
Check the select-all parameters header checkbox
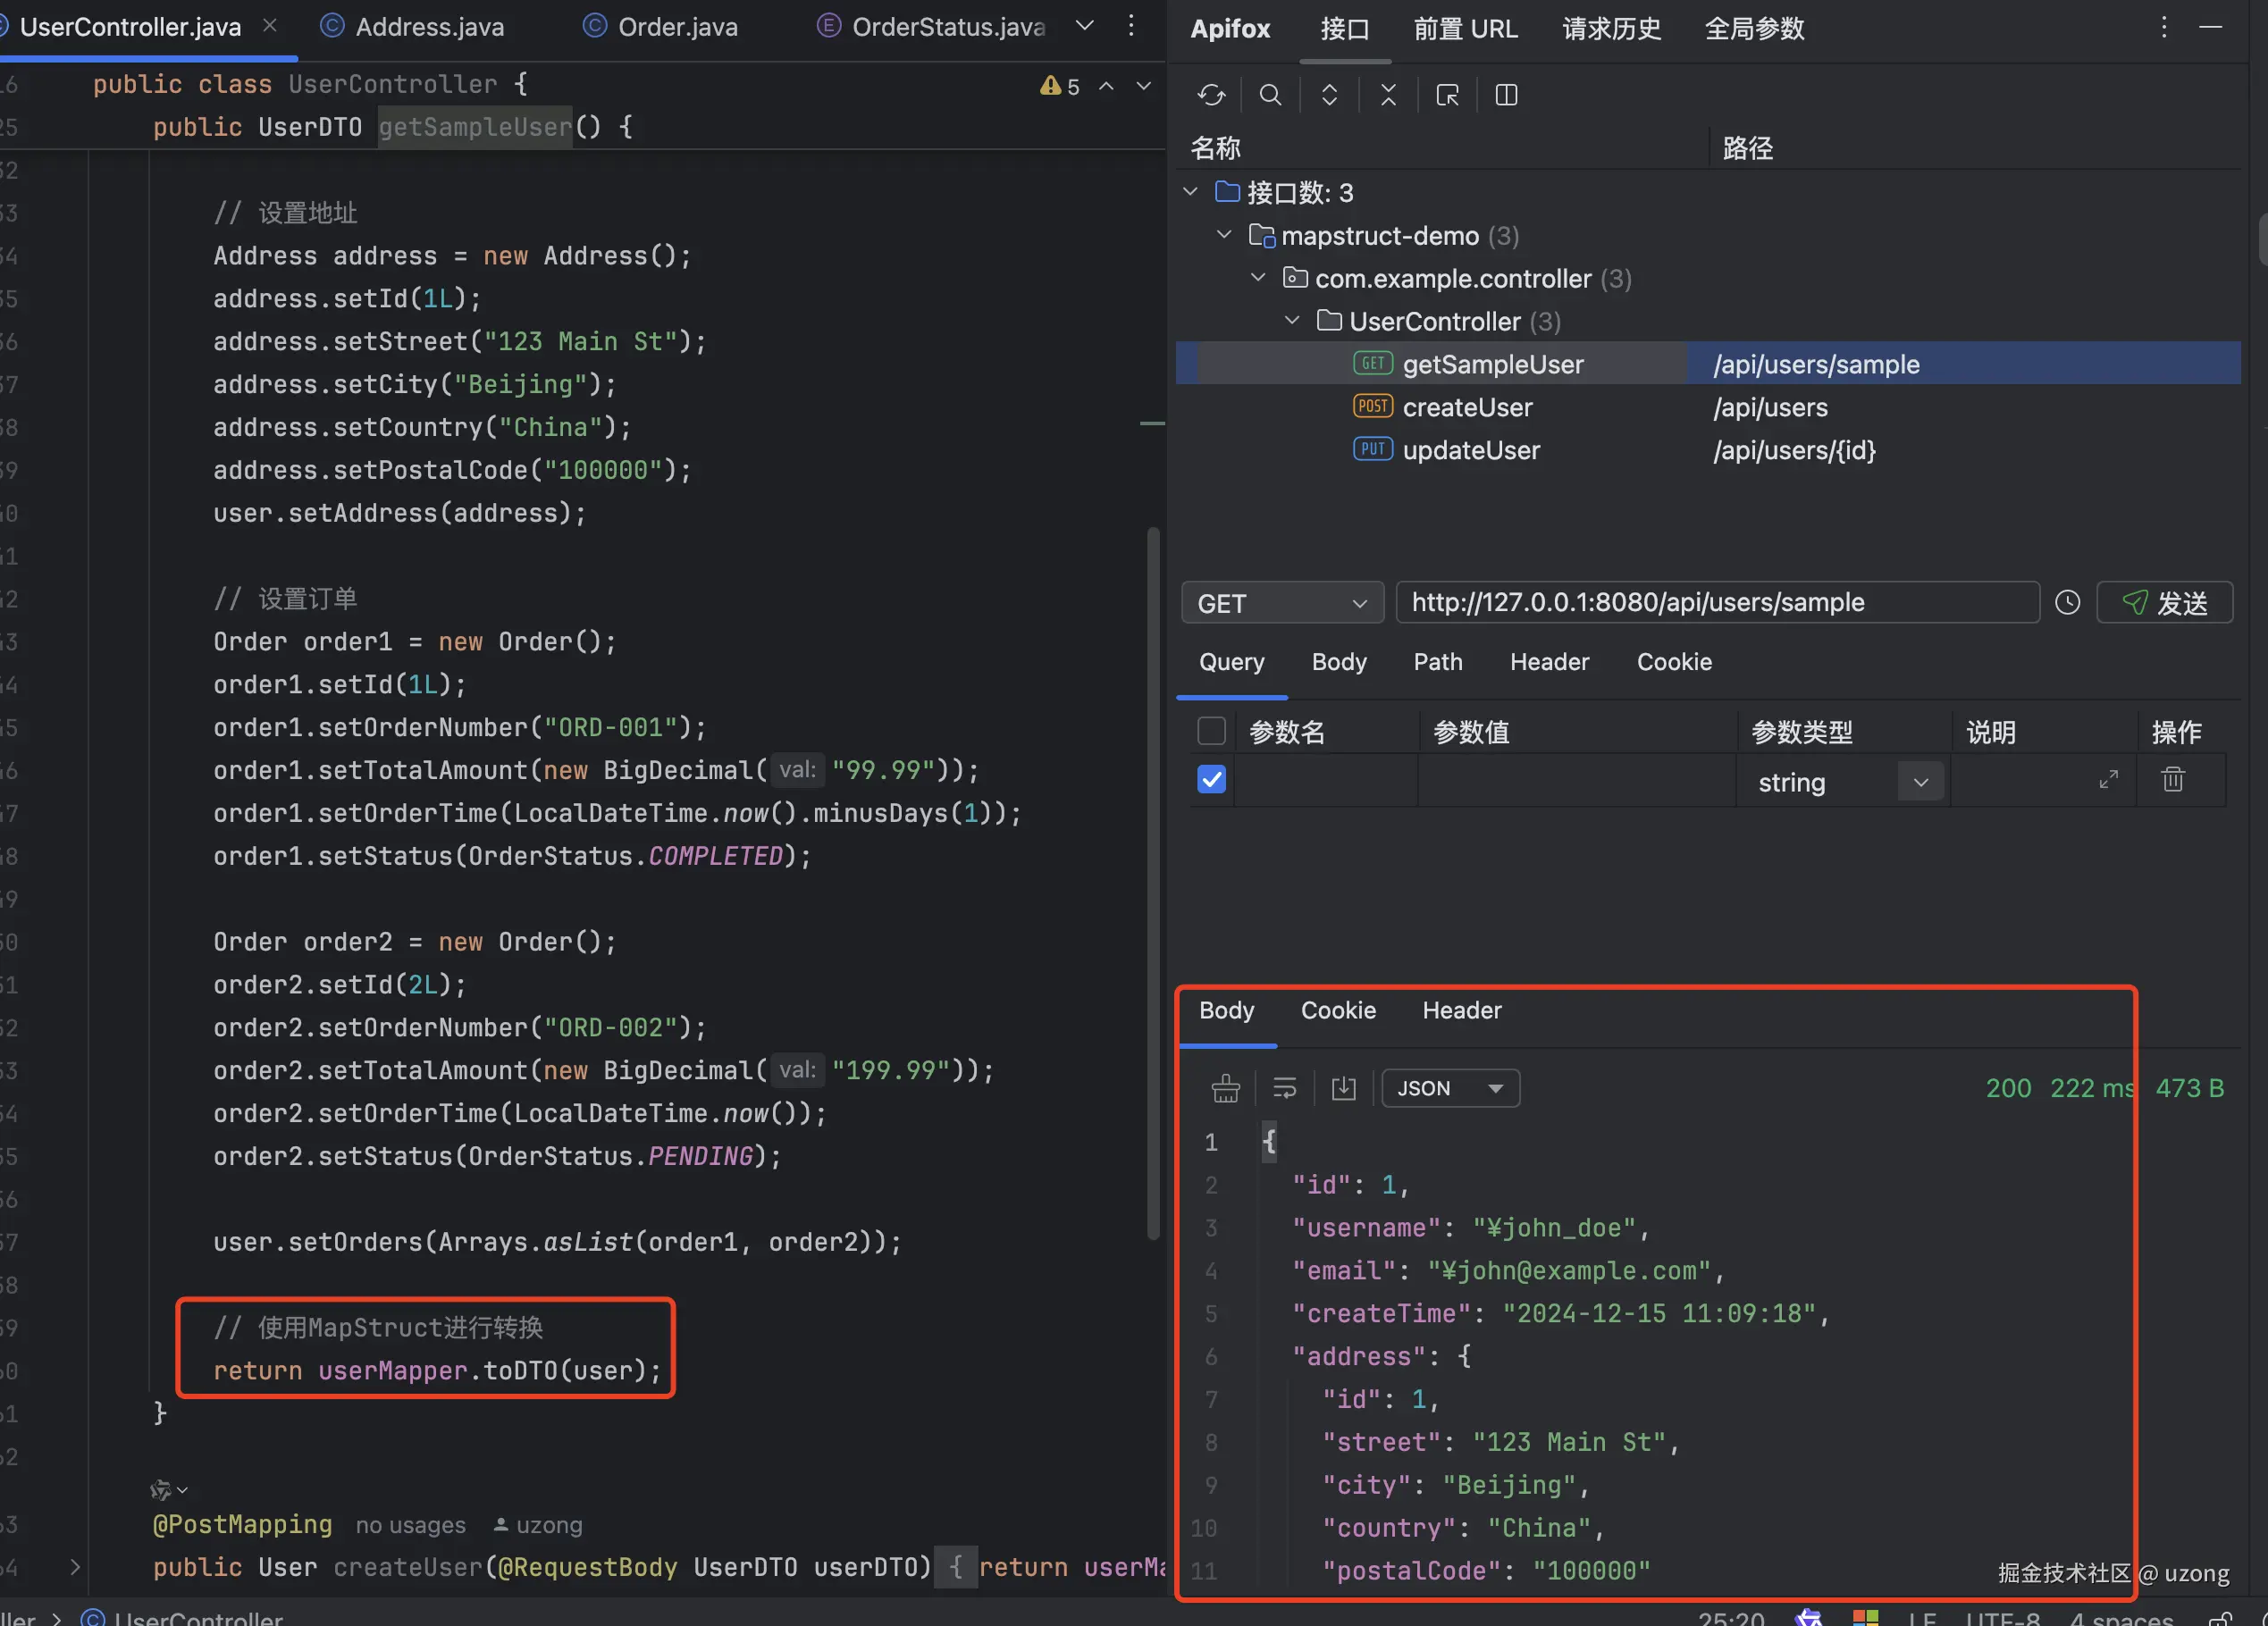[x=1211, y=732]
